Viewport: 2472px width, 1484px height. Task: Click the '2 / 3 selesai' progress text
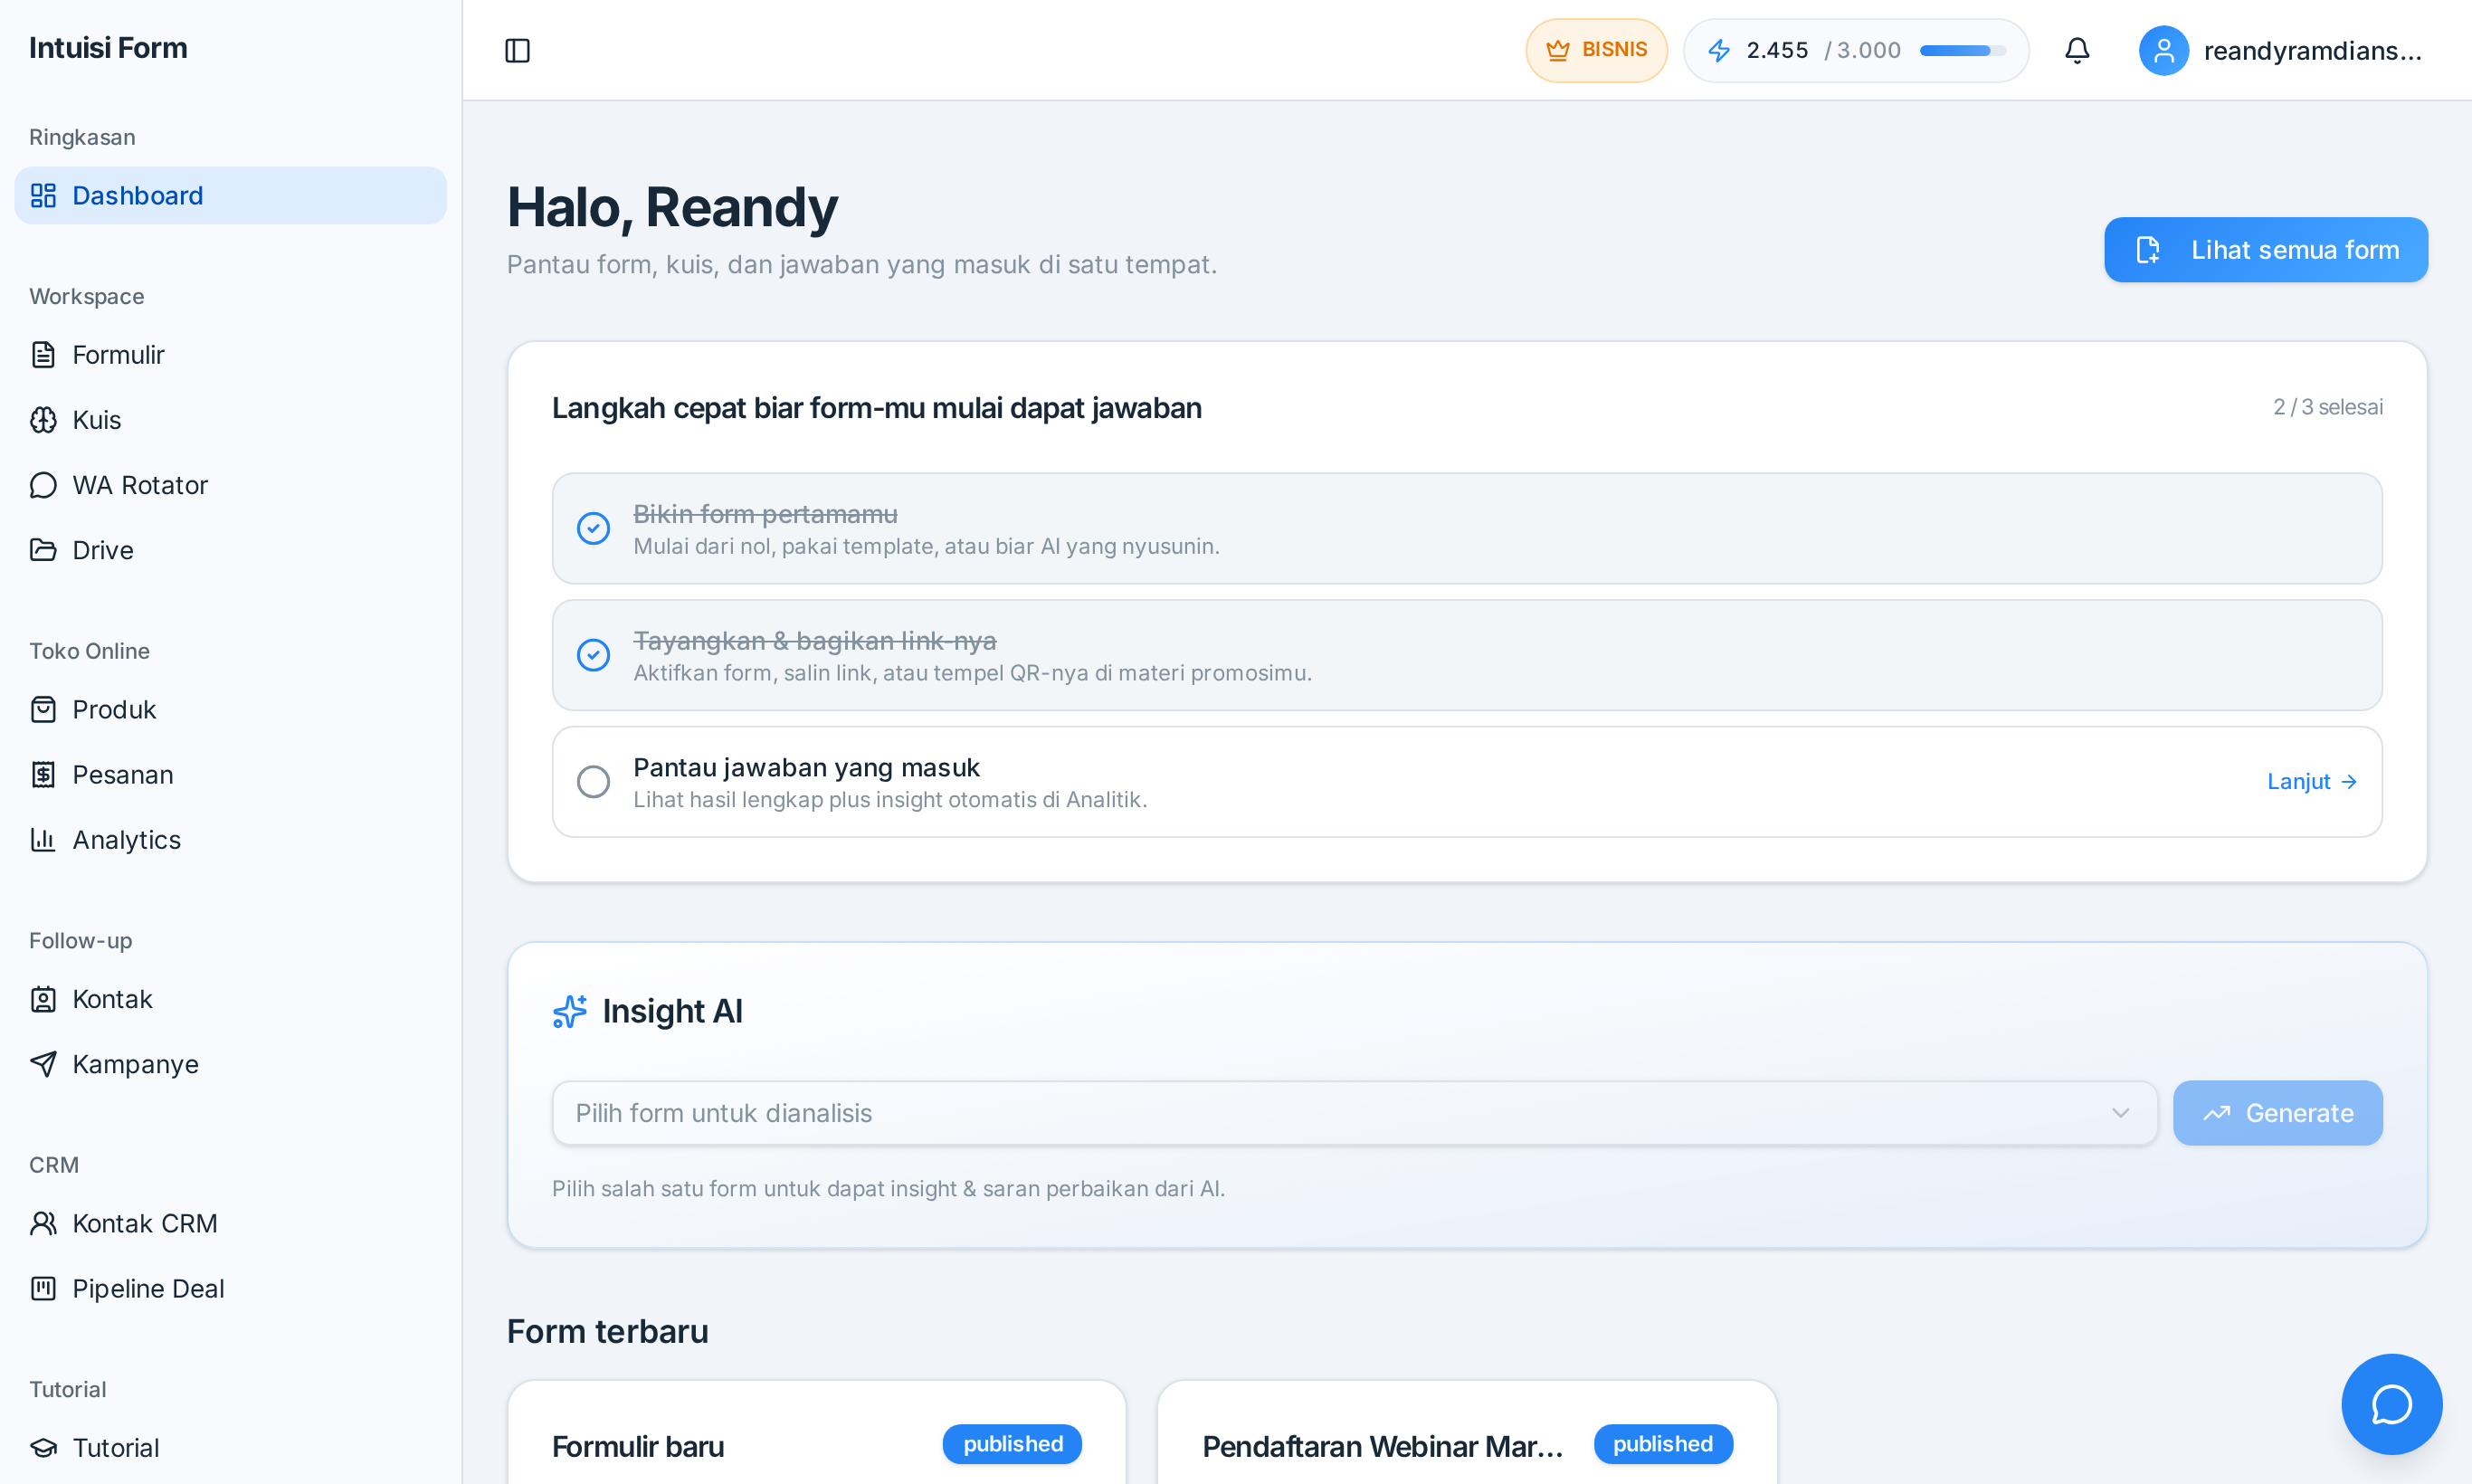[2327, 407]
